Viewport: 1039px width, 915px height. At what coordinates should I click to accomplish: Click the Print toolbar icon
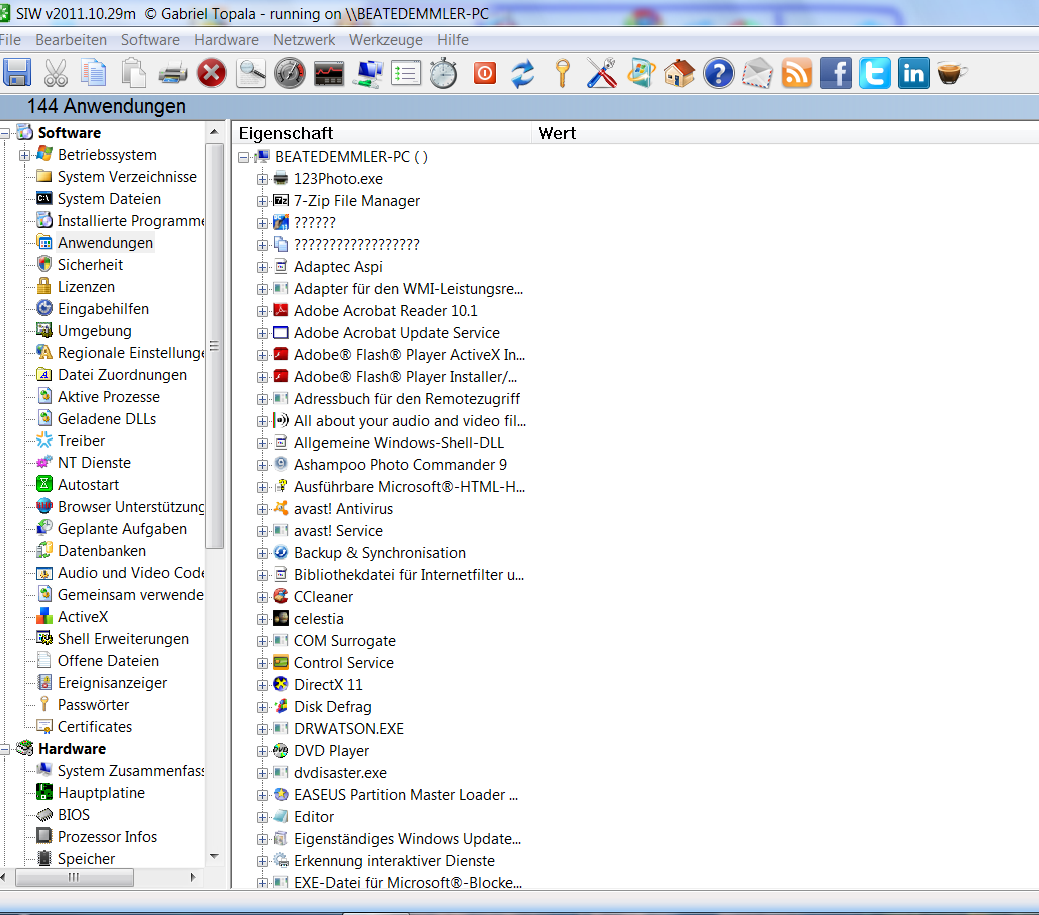[173, 73]
